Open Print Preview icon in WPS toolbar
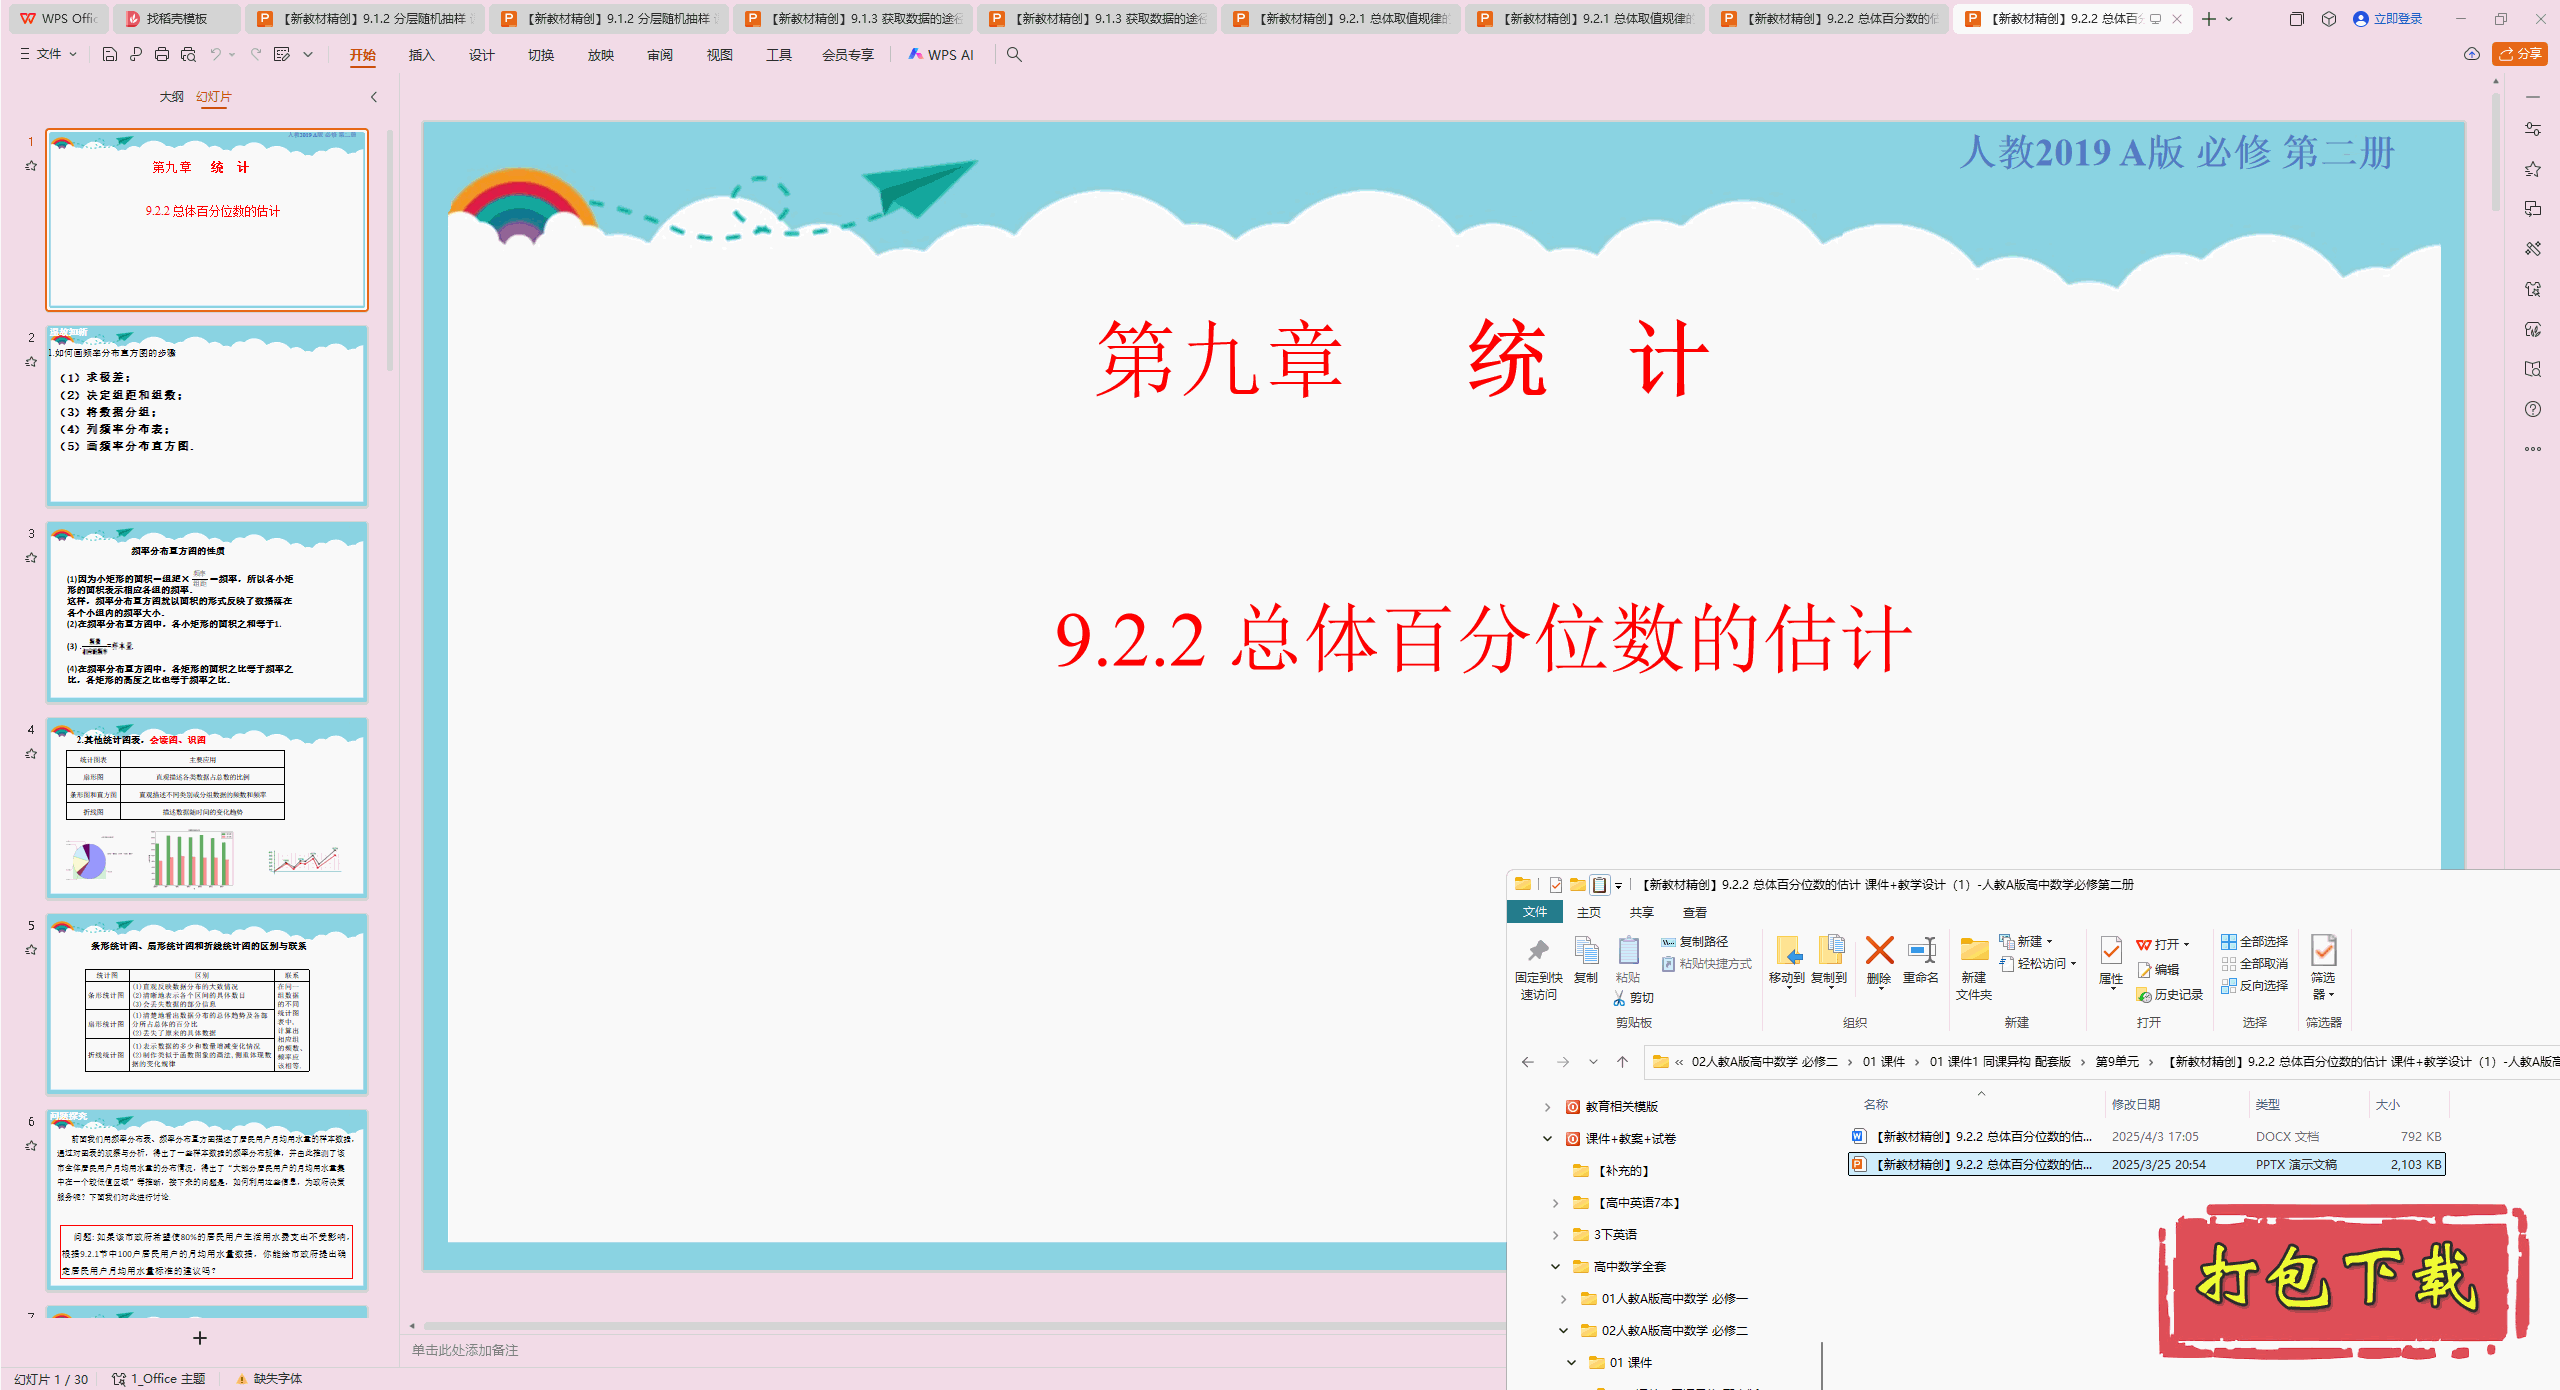The width and height of the screenshot is (2560, 1390). click(x=188, y=54)
